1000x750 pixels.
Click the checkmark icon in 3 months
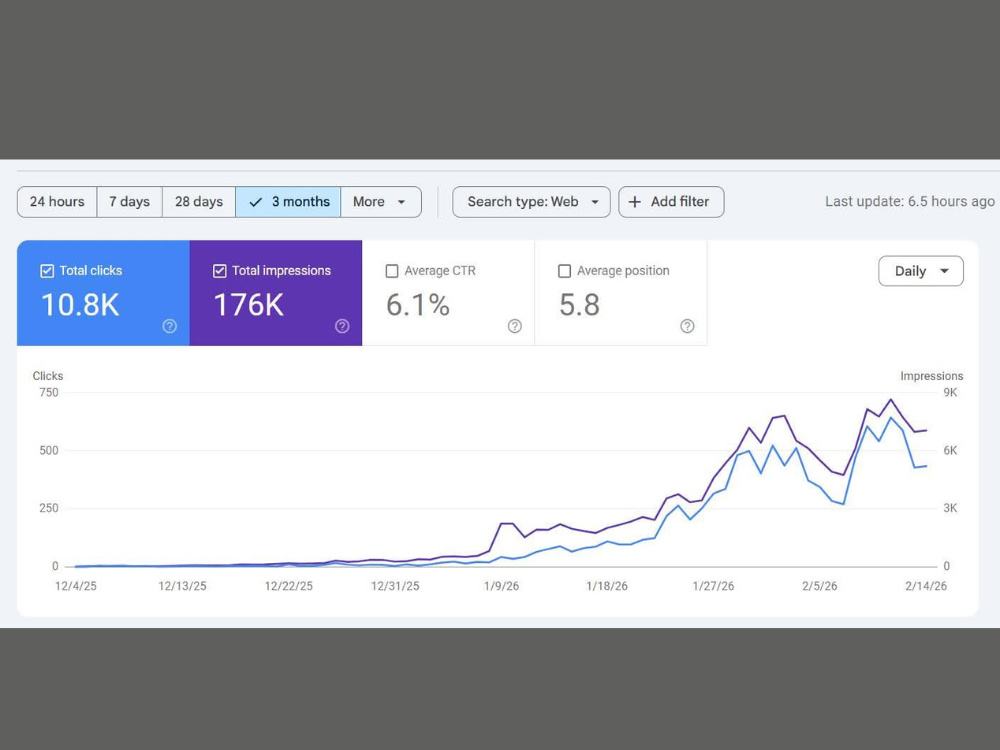pos(256,202)
